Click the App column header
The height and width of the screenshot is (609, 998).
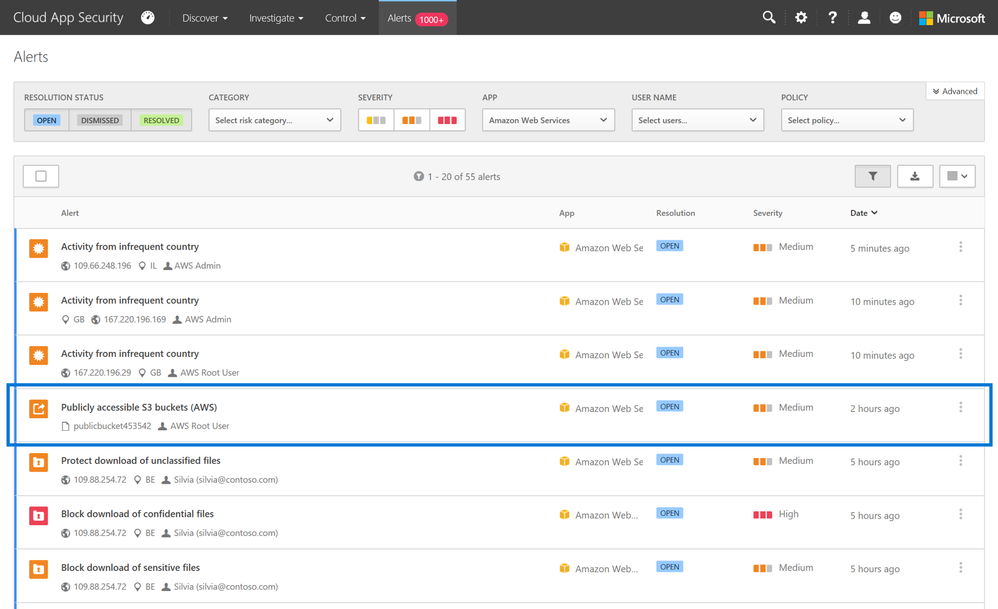point(566,213)
